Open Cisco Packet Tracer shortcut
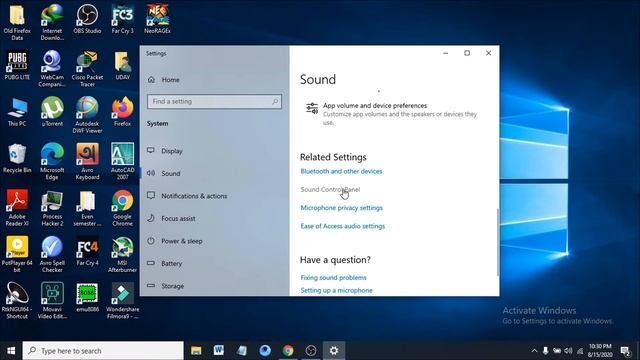The image size is (640, 360). click(87, 68)
